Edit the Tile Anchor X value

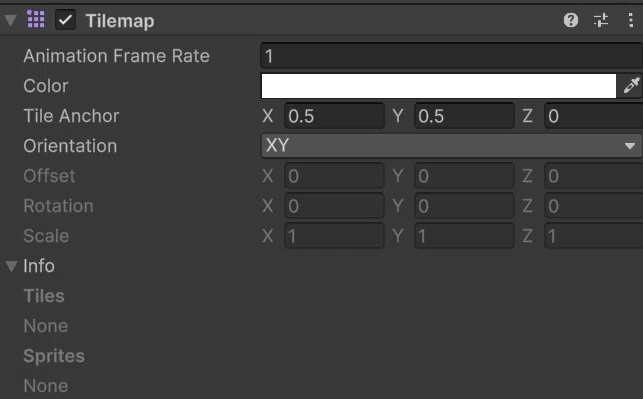coord(334,116)
